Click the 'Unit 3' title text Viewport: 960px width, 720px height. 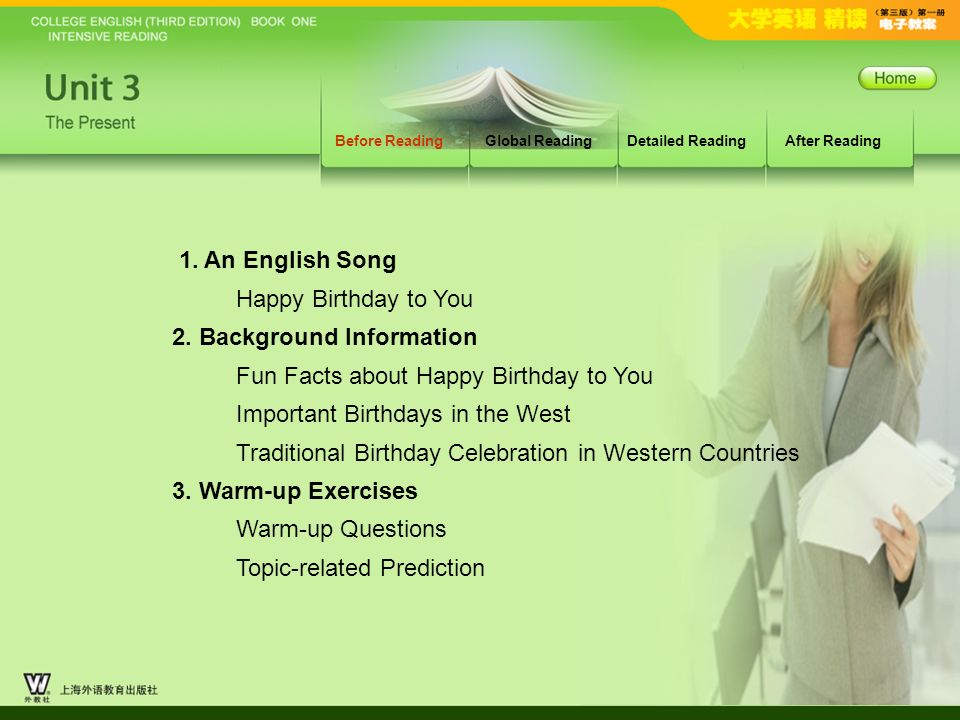[x=92, y=88]
